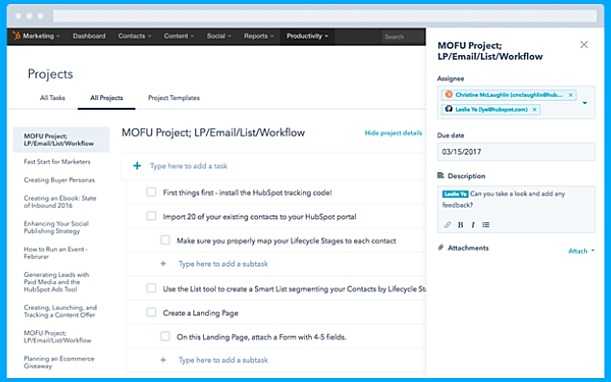Image resolution: width=611 pixels, height=382 pixels.
Task: Open the Social dropdown menu
Action: pos(219,36)
